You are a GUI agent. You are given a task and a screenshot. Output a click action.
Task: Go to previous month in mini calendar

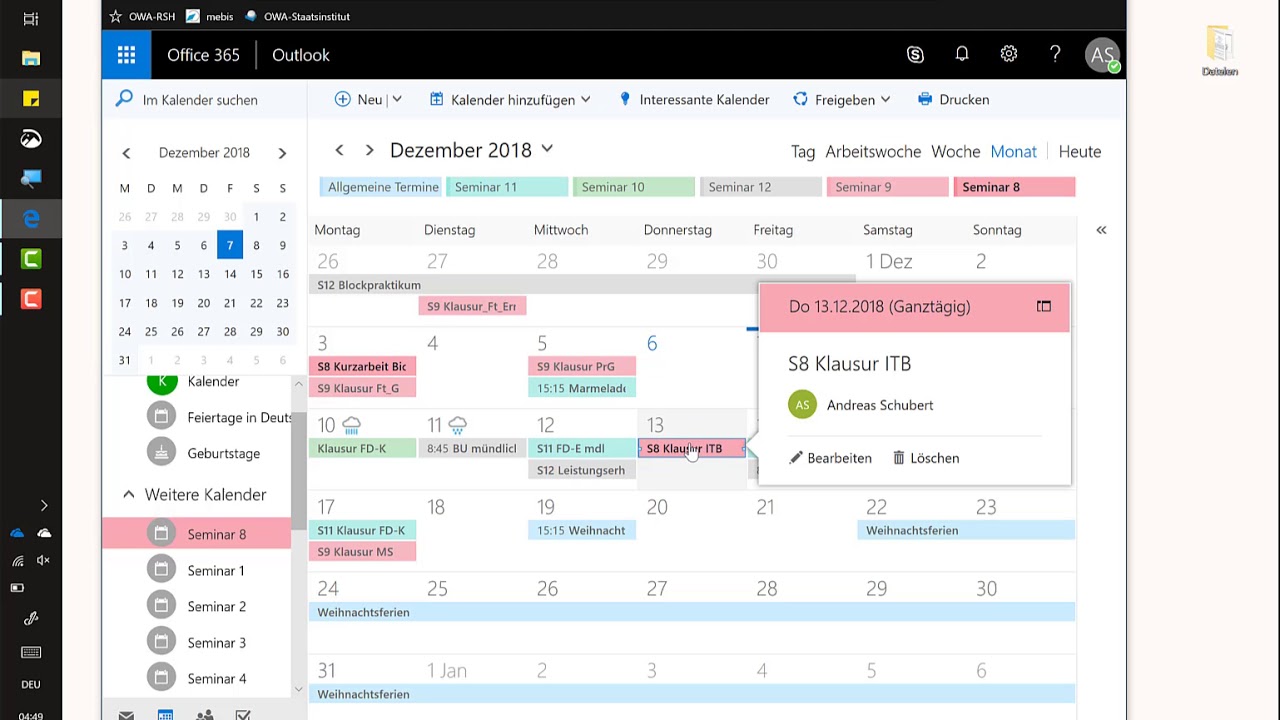[x=126, y=153]
